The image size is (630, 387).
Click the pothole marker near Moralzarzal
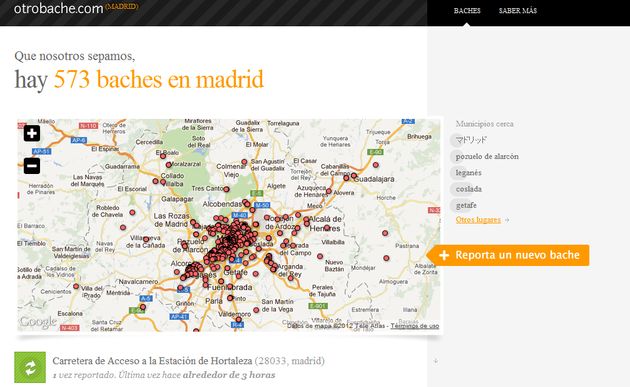click(x=169, y=165)
